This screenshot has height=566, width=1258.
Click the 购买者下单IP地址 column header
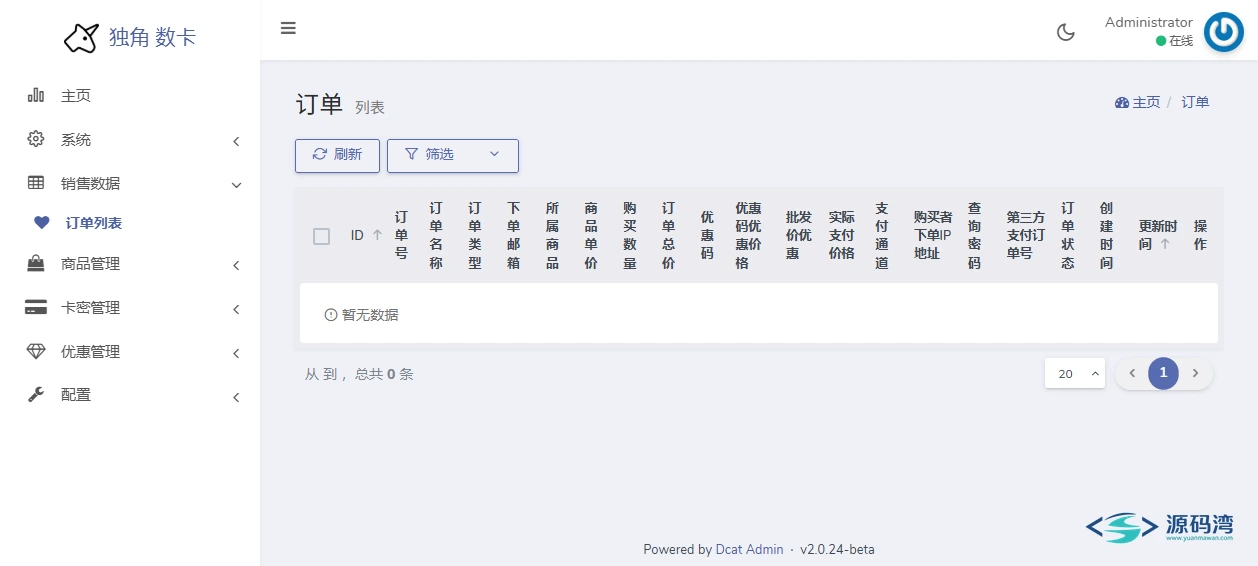click(933, 235)
